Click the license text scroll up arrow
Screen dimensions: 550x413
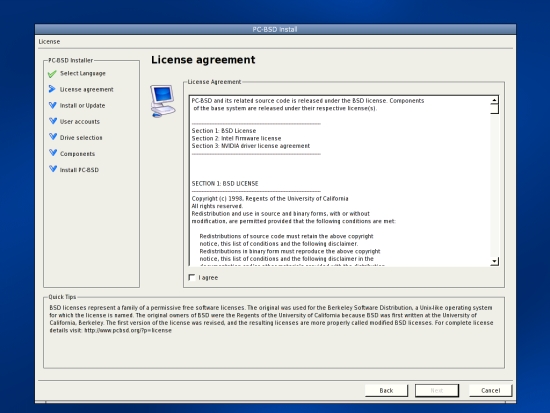pos(494,100)
